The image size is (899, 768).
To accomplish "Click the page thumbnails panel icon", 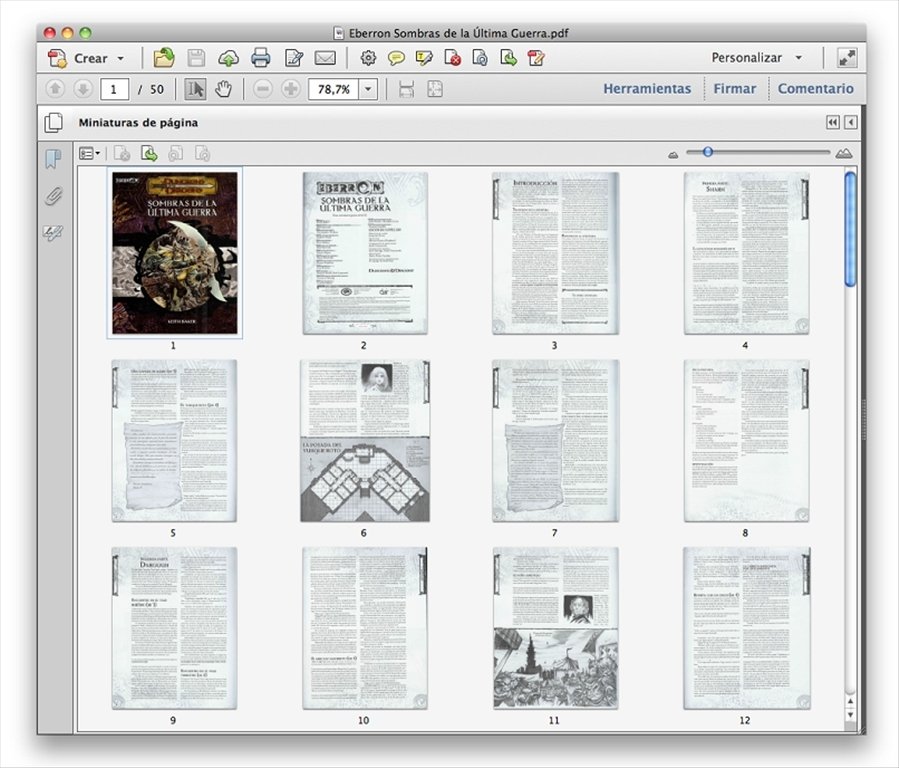I will pyautogui.click(x=53, y=122).
